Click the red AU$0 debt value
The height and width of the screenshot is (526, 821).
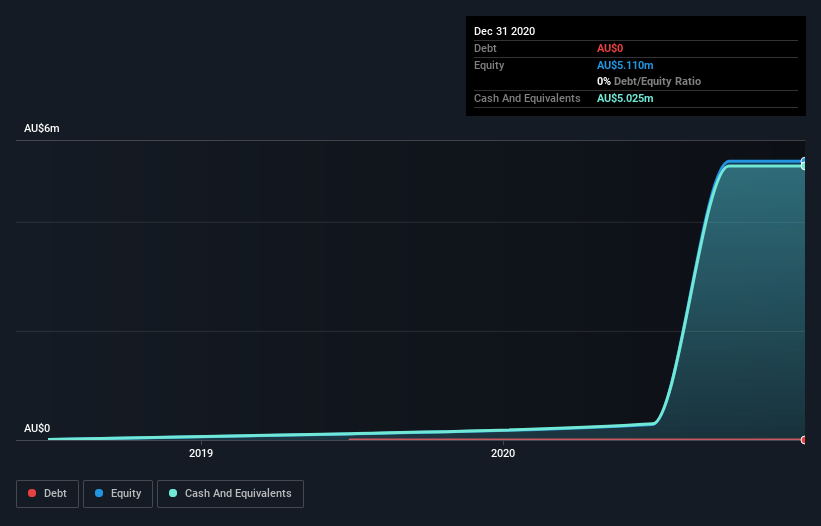[610, 48]
